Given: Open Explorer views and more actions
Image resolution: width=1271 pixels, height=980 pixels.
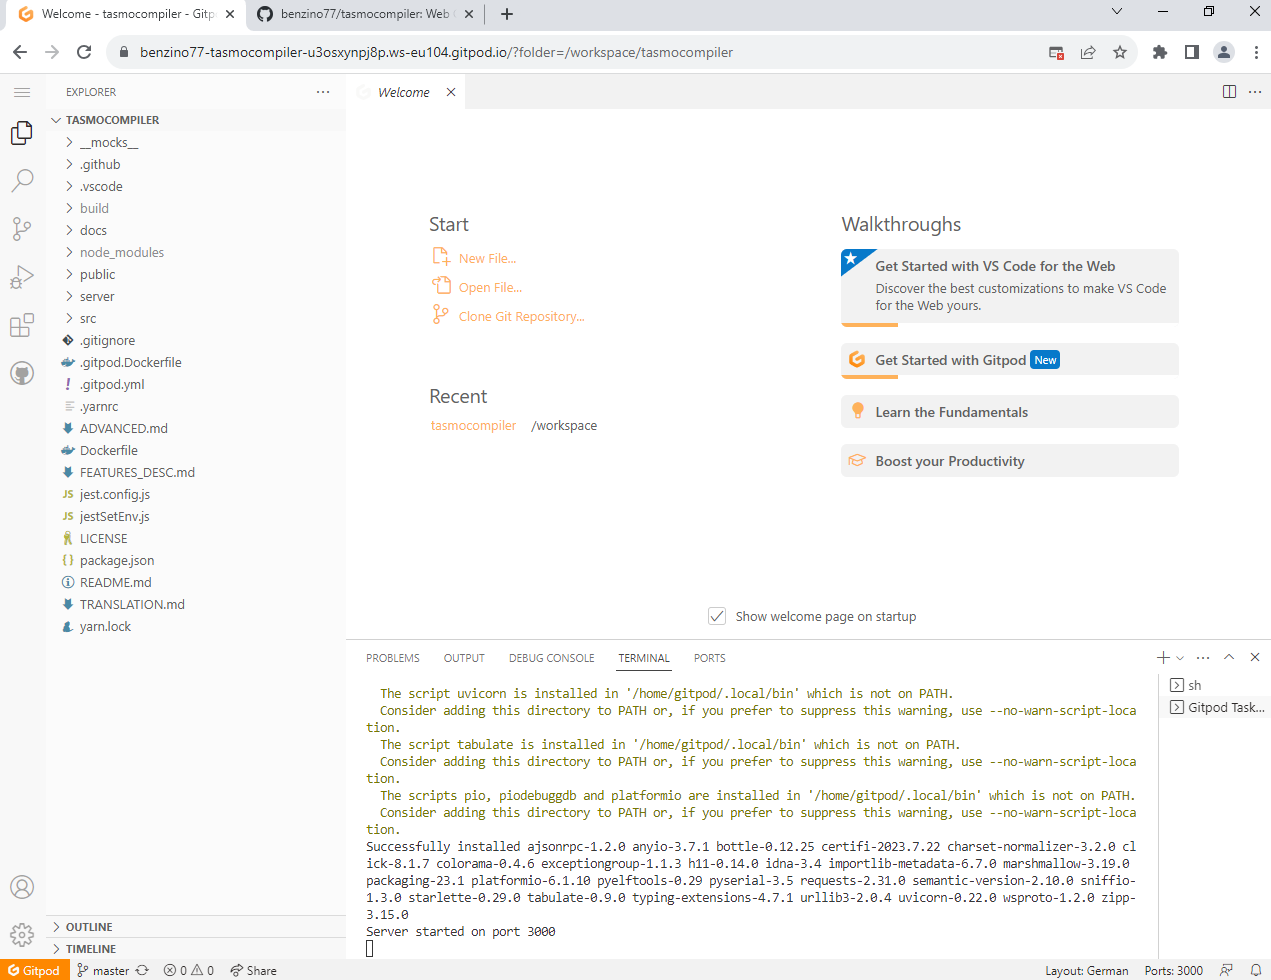Looking at the screenshot, I should click(323, 92).
